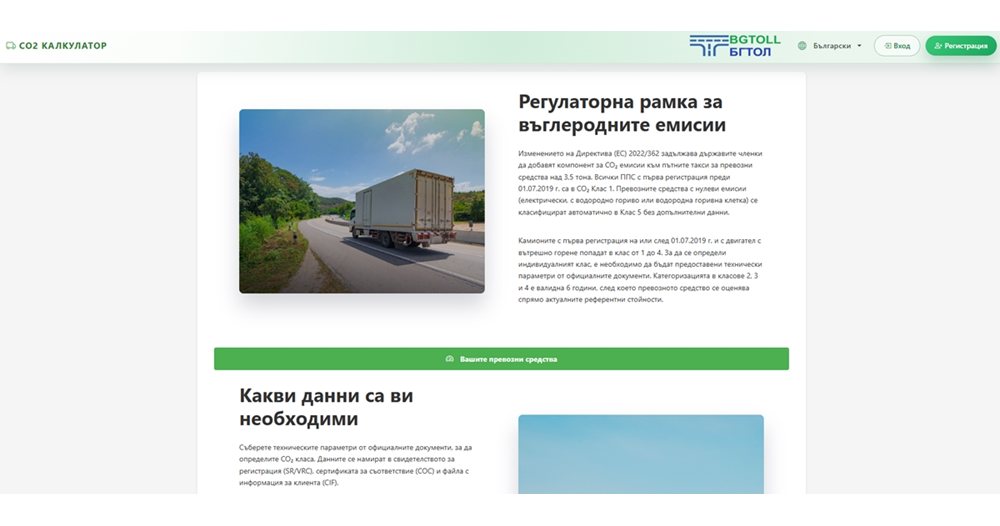Expand the language caret next to Български

click(x=859, y=46)
